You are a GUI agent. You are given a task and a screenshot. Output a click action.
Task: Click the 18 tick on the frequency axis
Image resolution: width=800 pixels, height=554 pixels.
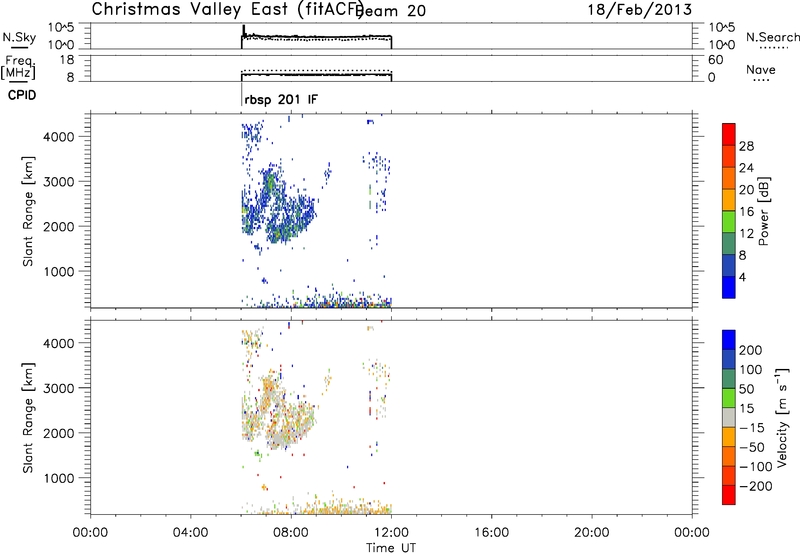point(67,60)
